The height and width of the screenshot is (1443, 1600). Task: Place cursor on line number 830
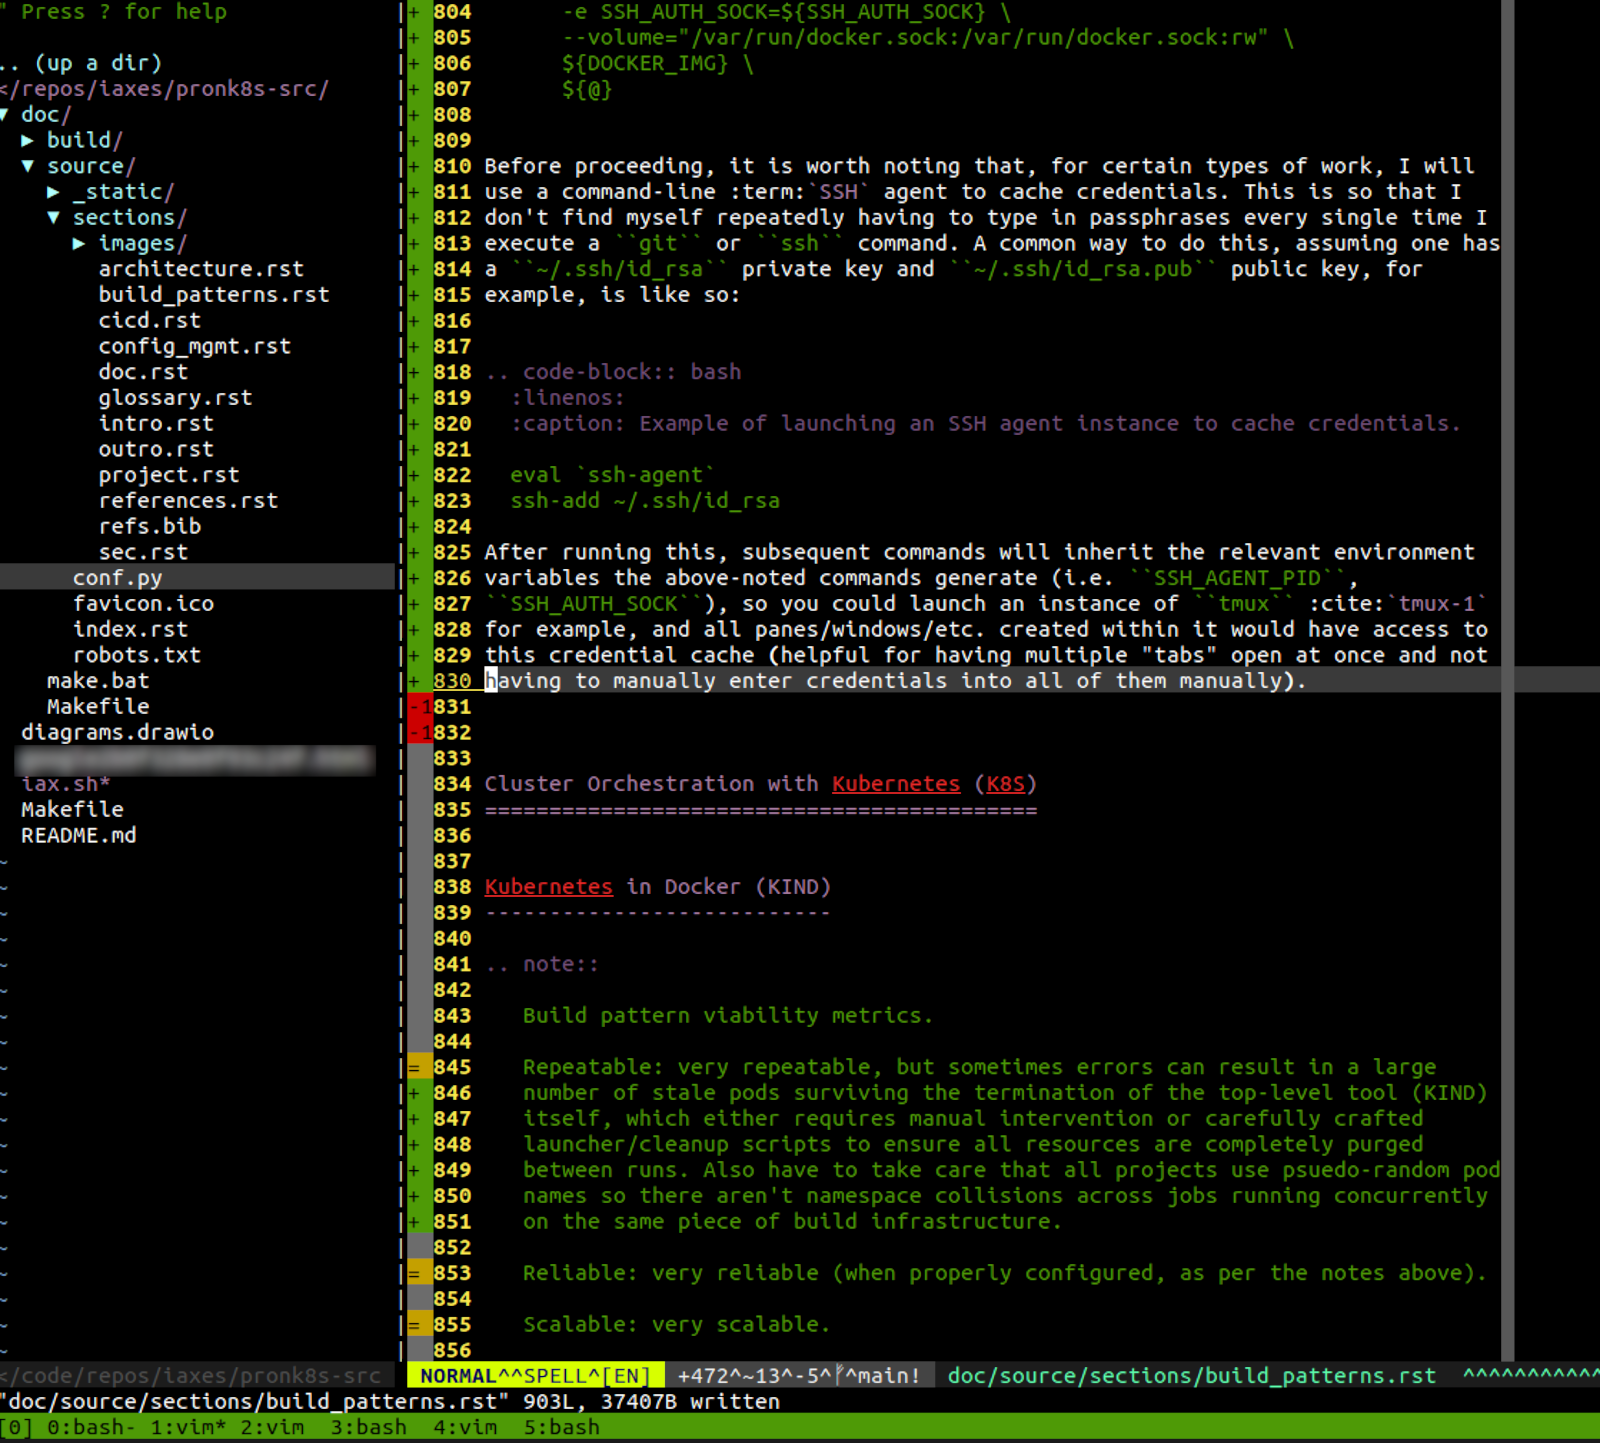click(x=452, y=681)
